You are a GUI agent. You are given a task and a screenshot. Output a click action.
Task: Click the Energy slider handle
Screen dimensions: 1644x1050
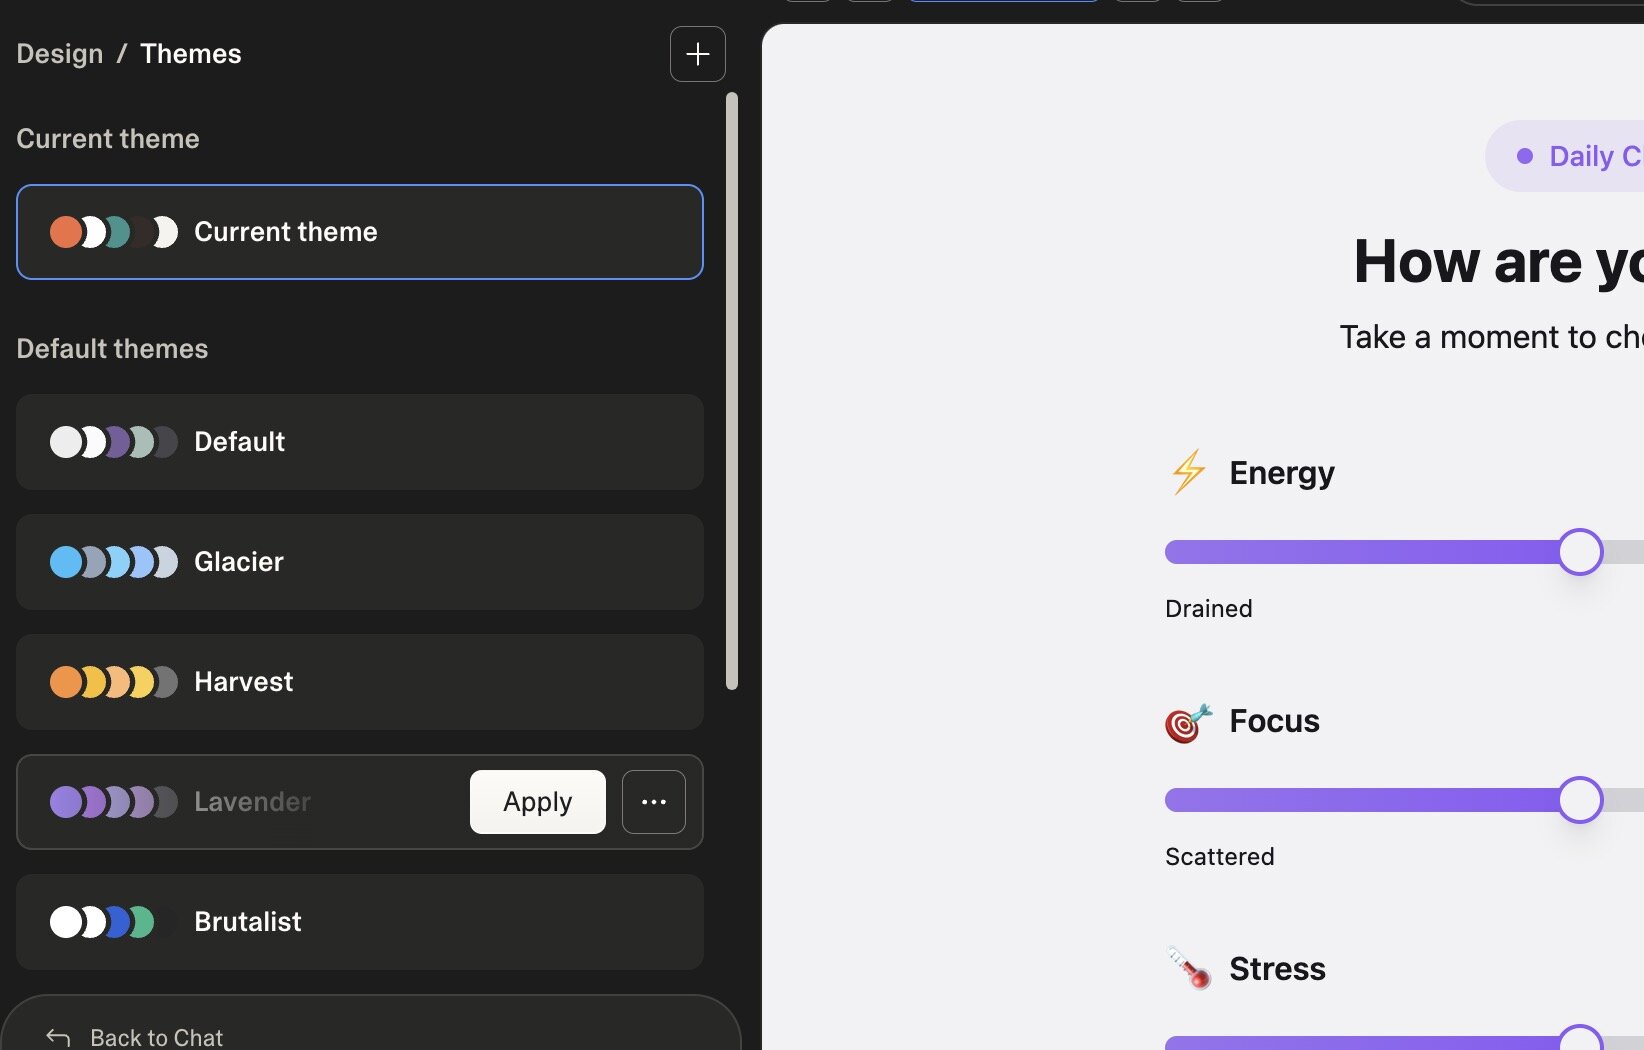1580,552
